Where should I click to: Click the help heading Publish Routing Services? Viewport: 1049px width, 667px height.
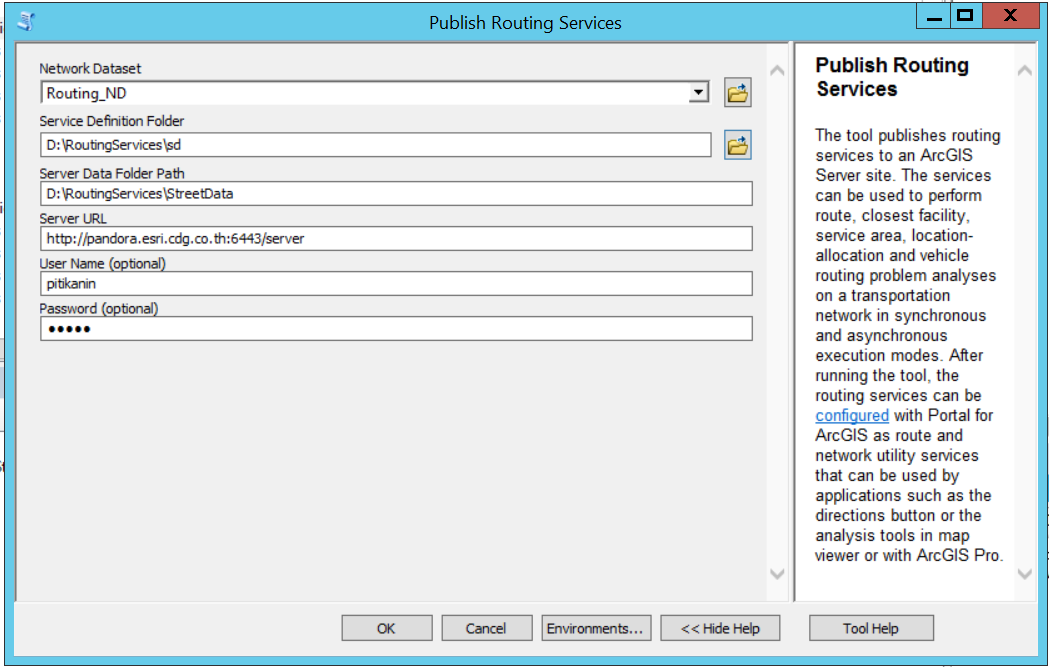point(892,77)
